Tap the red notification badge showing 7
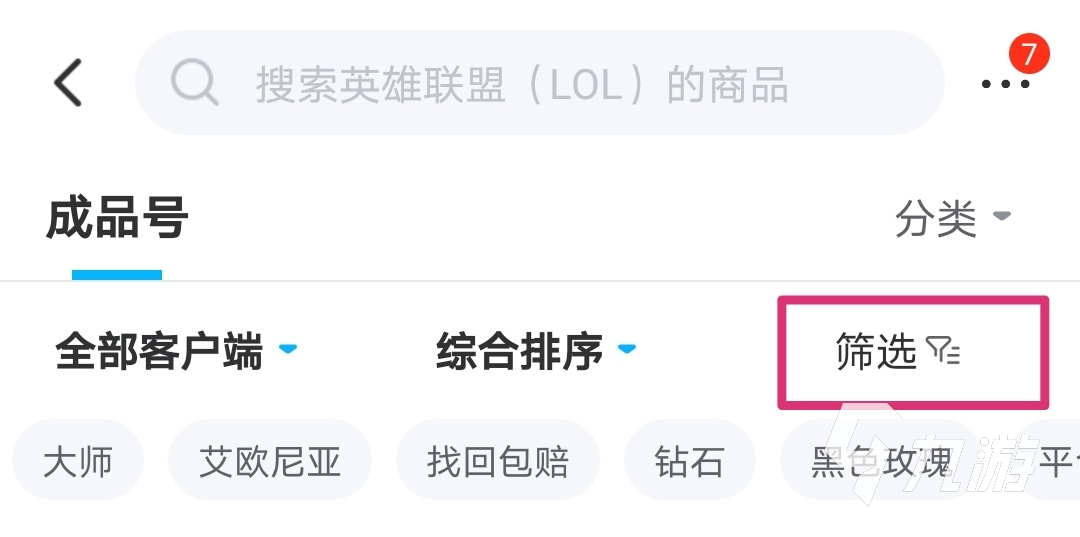 tap(1028, 53)
